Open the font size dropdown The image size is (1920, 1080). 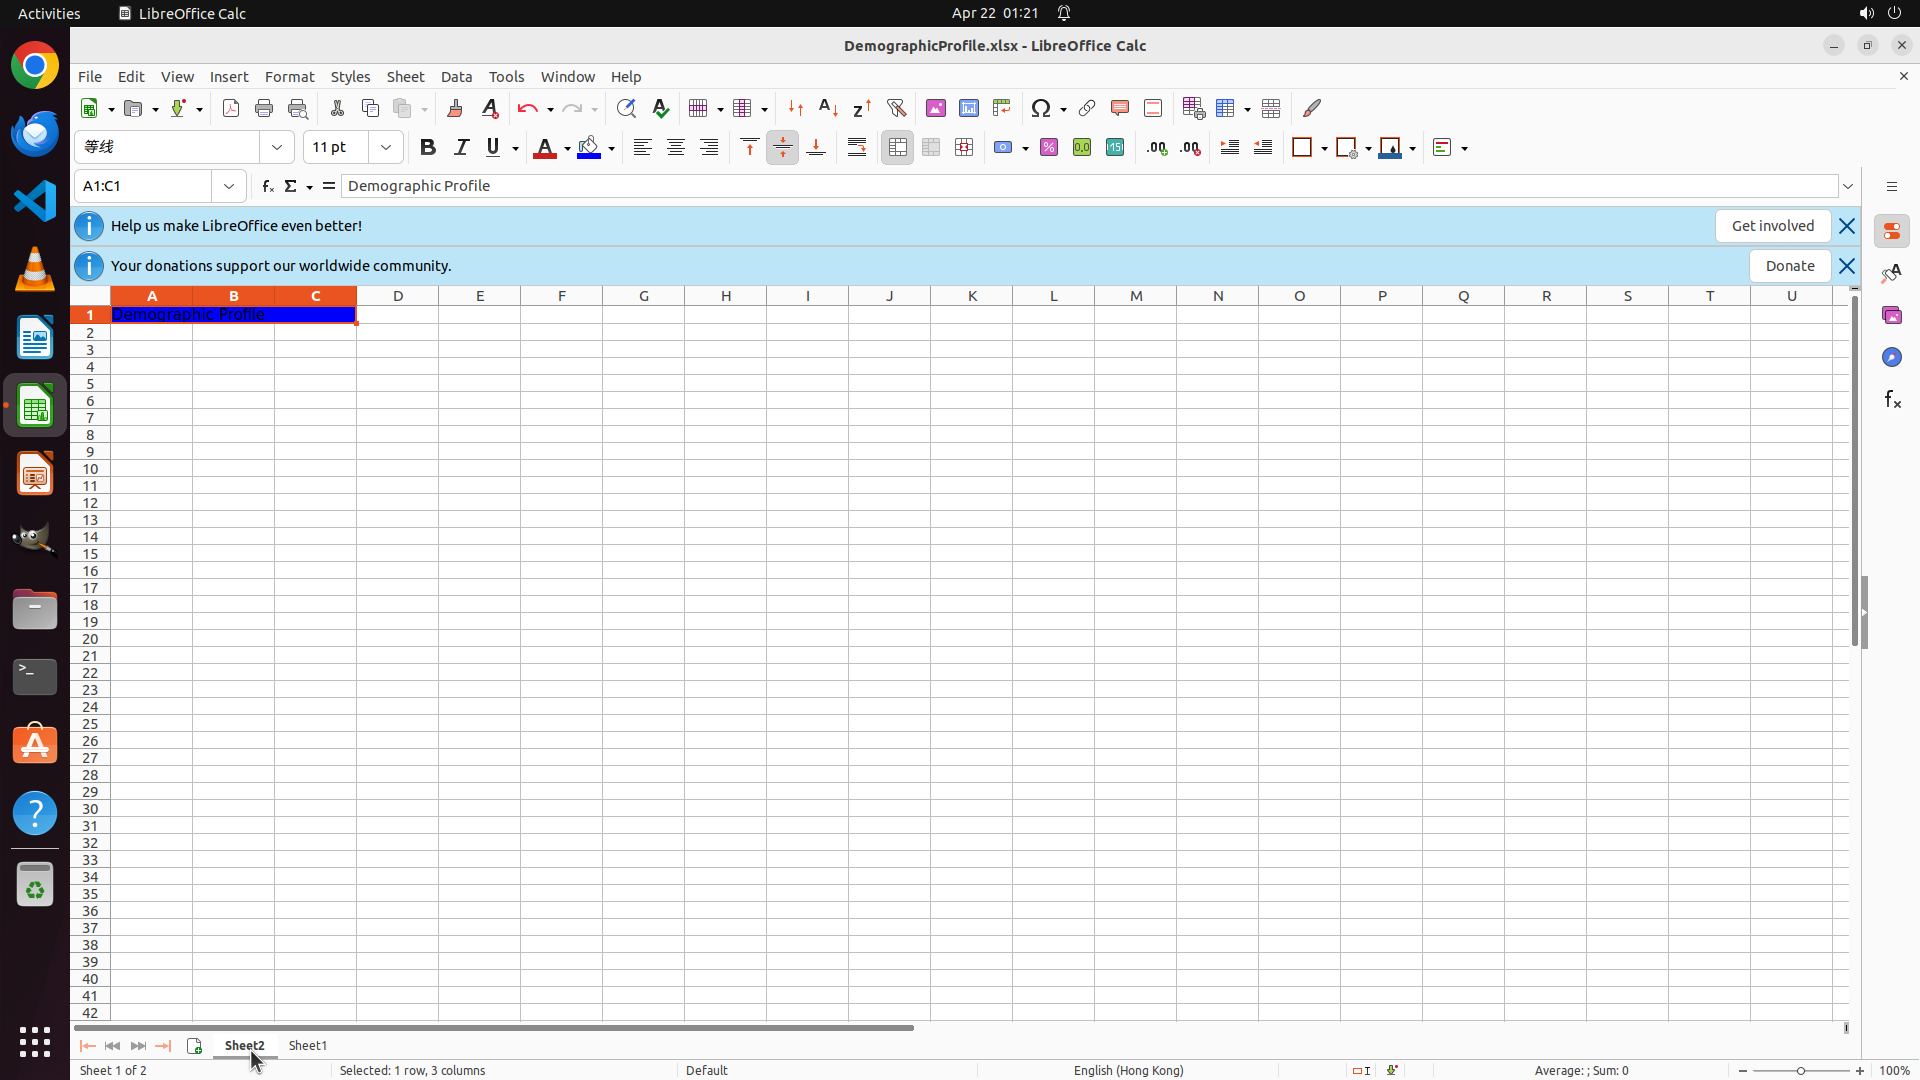(386, 147)
